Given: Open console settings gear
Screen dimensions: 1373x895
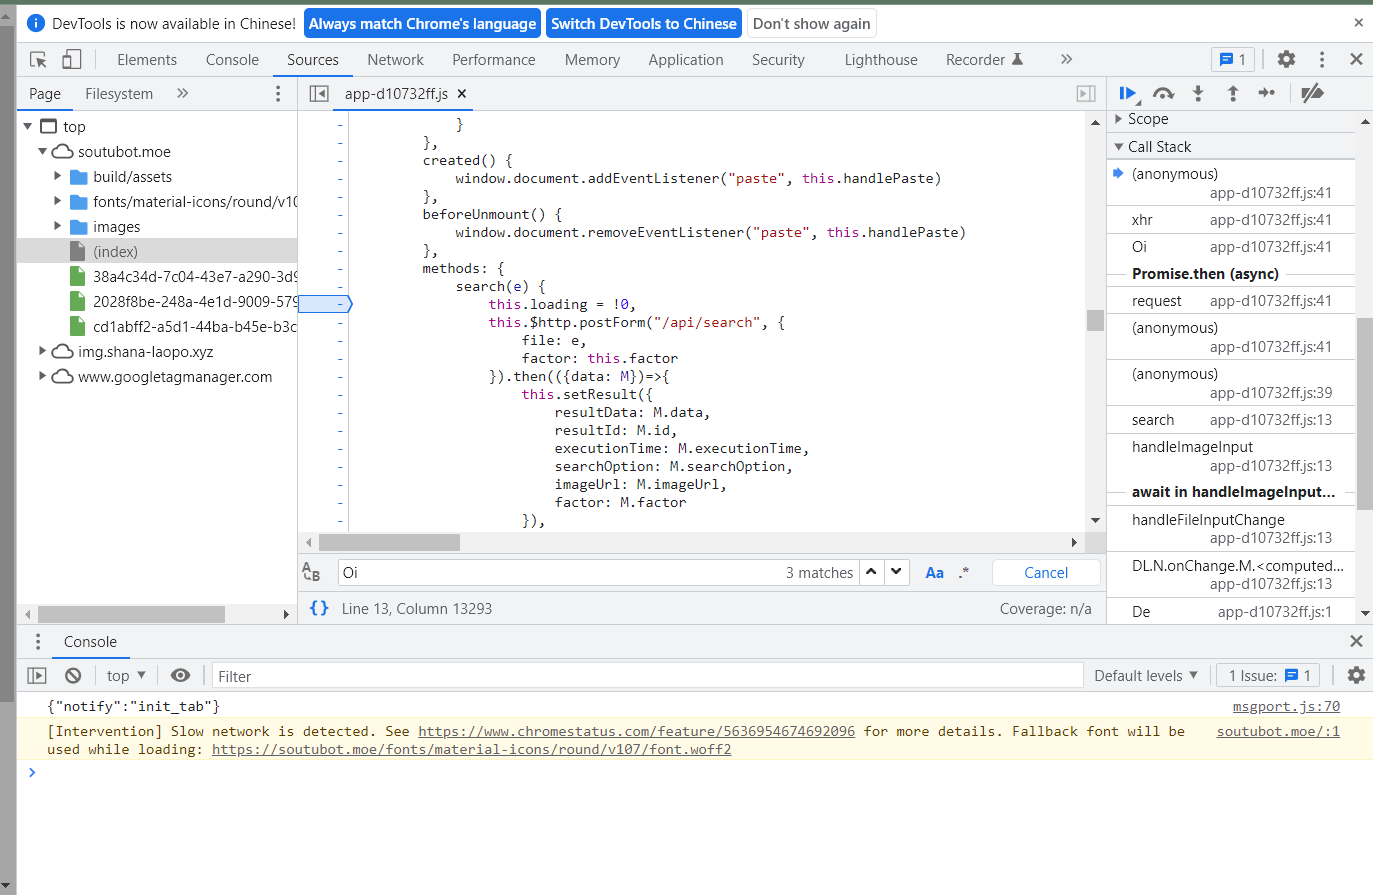Looking at the screenshot, I should click(x=1356, y=676).
